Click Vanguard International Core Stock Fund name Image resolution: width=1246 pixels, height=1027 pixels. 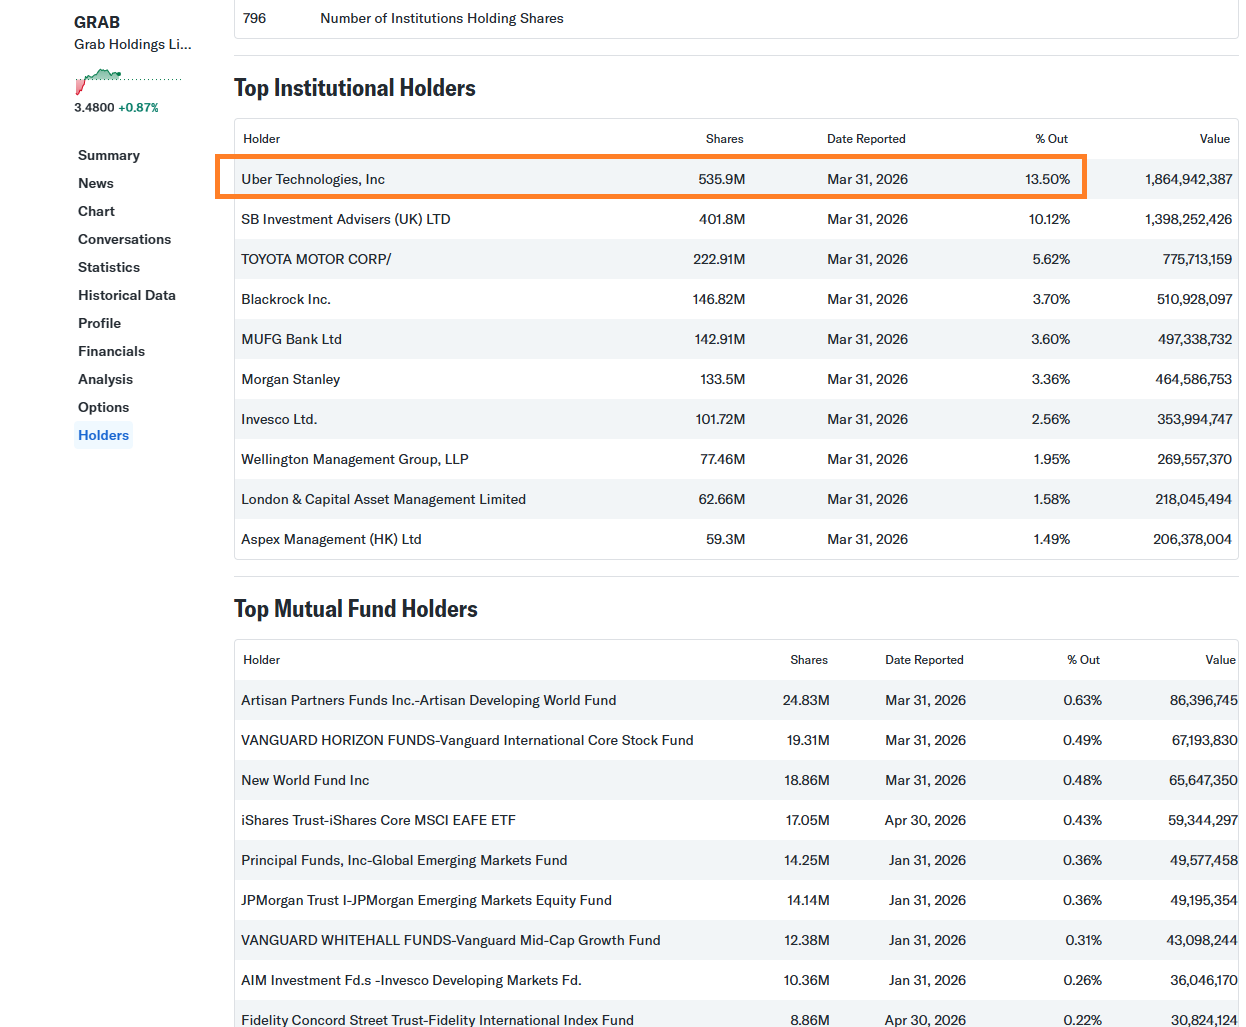coord(467,740)
